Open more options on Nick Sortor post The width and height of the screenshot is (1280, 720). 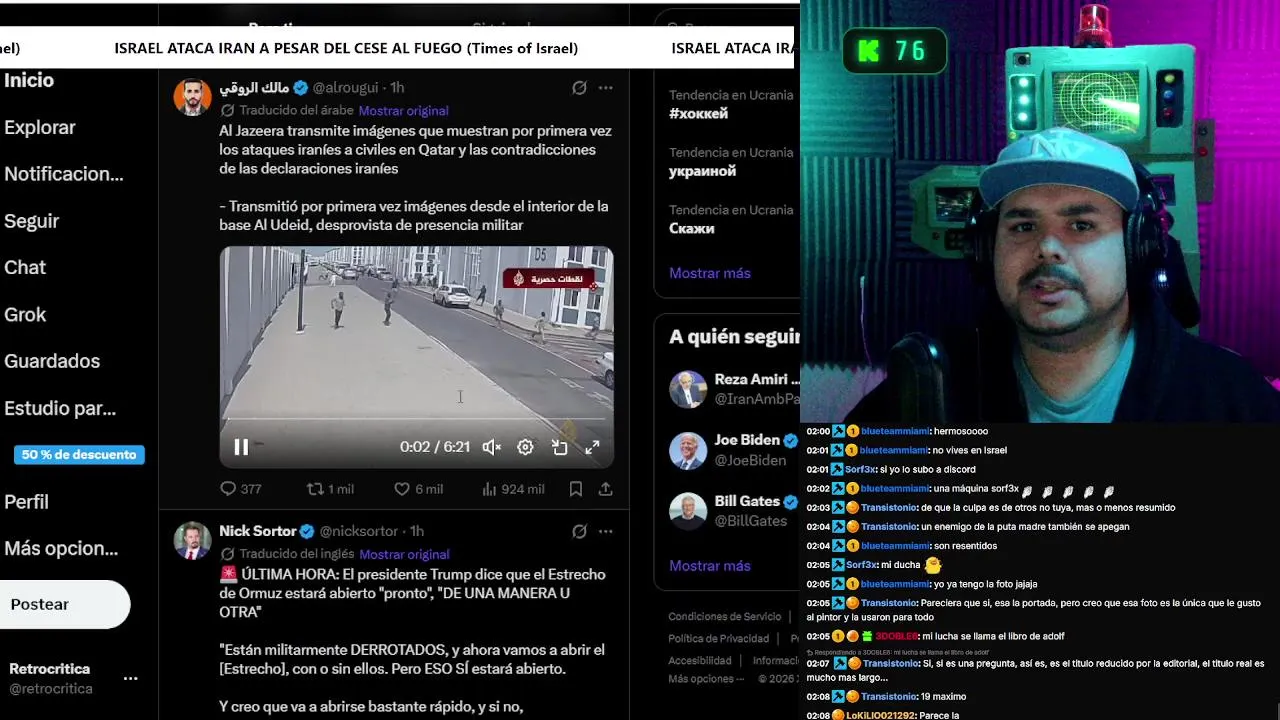click(x=605, y=531)
